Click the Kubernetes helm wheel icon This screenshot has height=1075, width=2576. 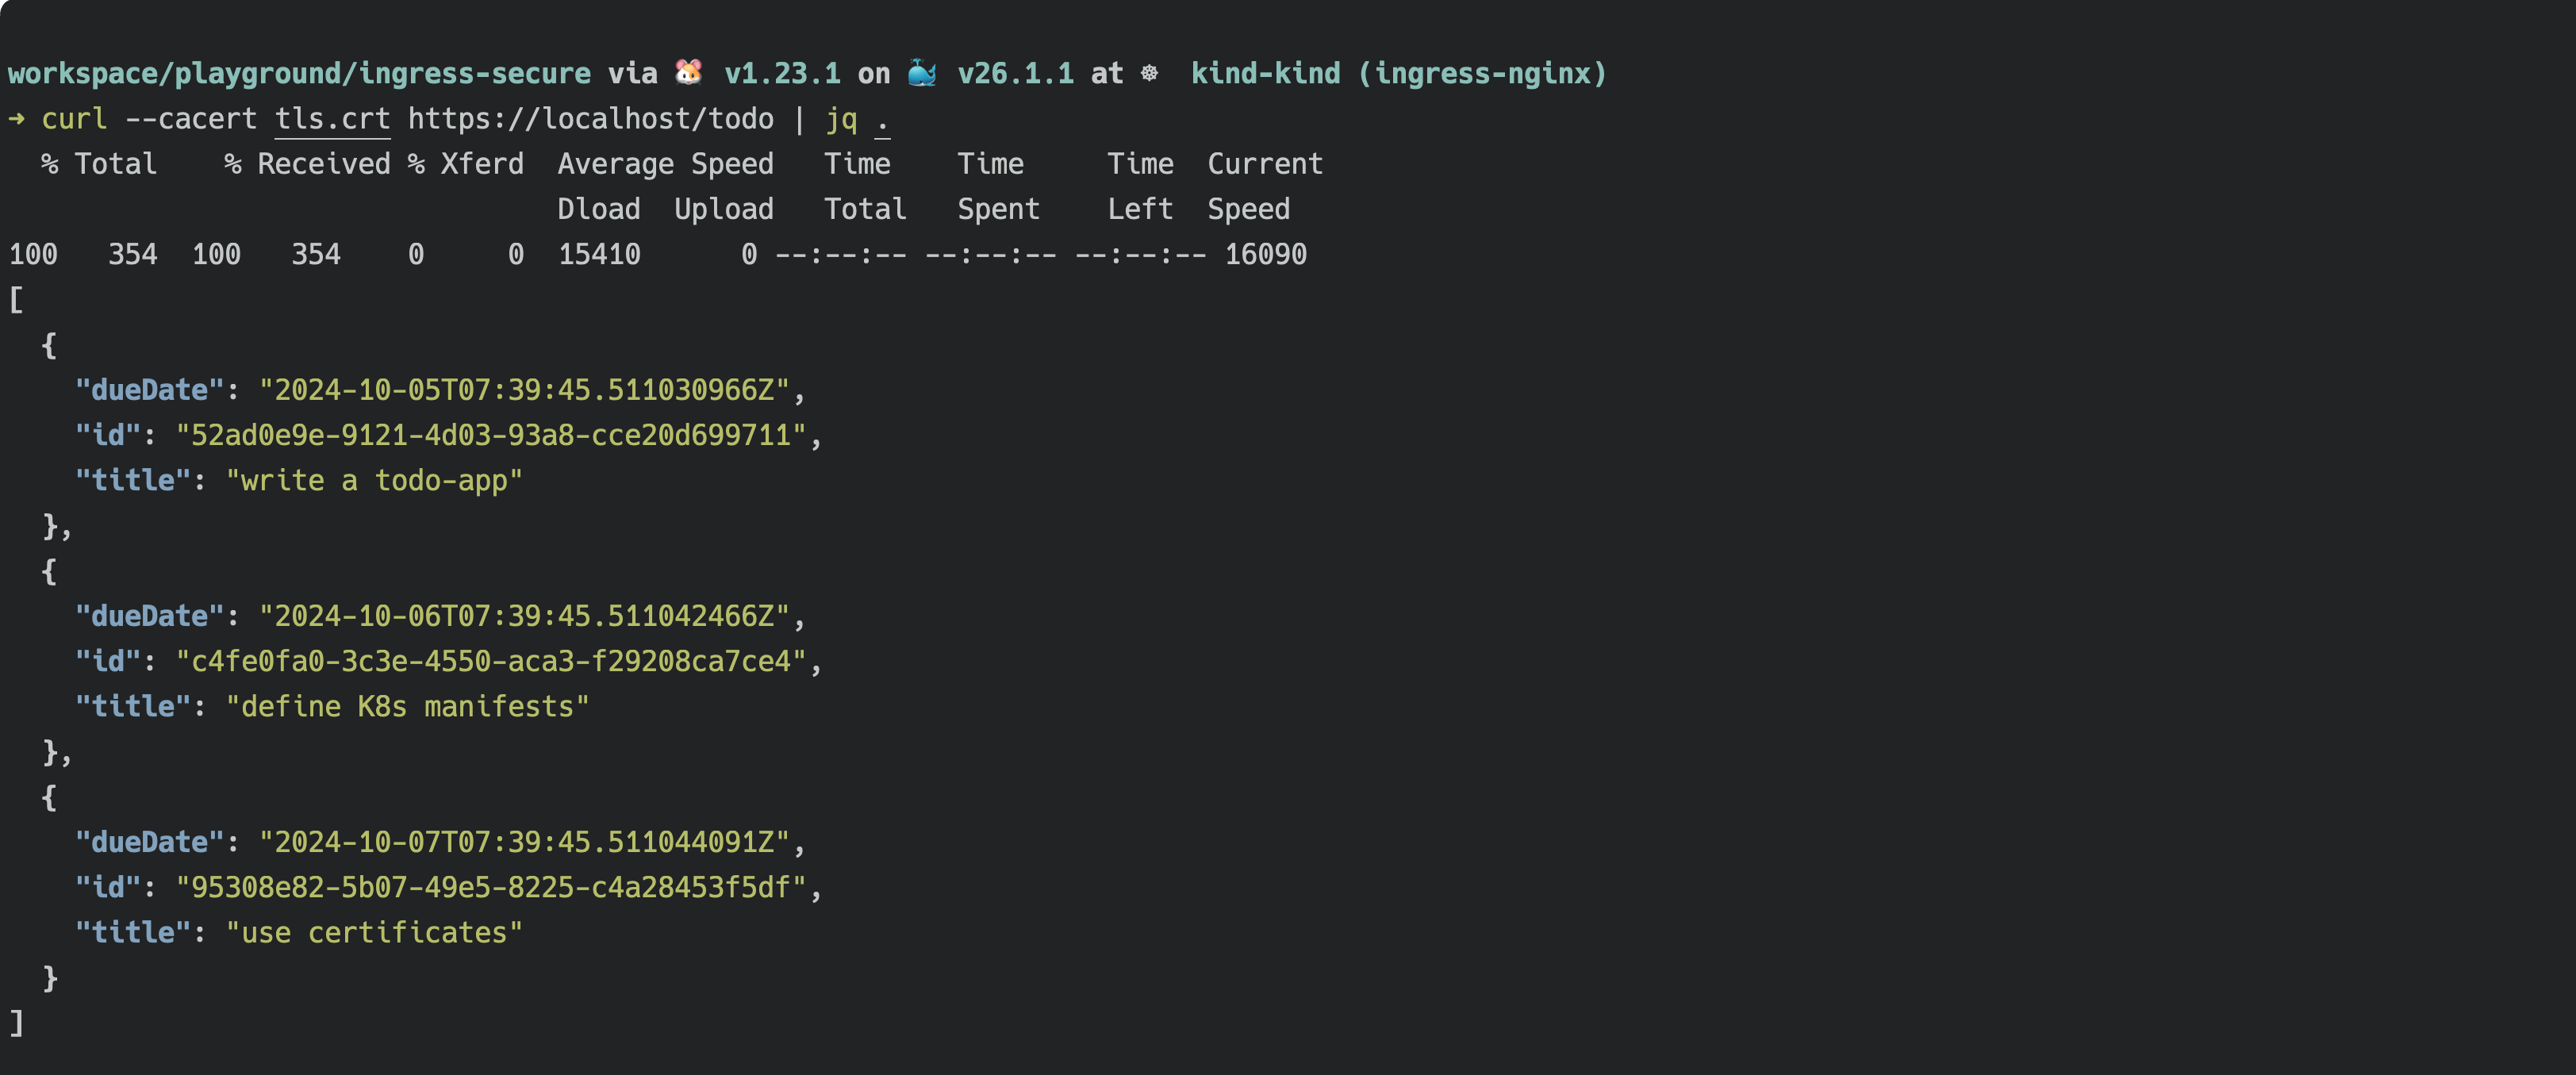pyautogui.click(x=1150, y=73)
